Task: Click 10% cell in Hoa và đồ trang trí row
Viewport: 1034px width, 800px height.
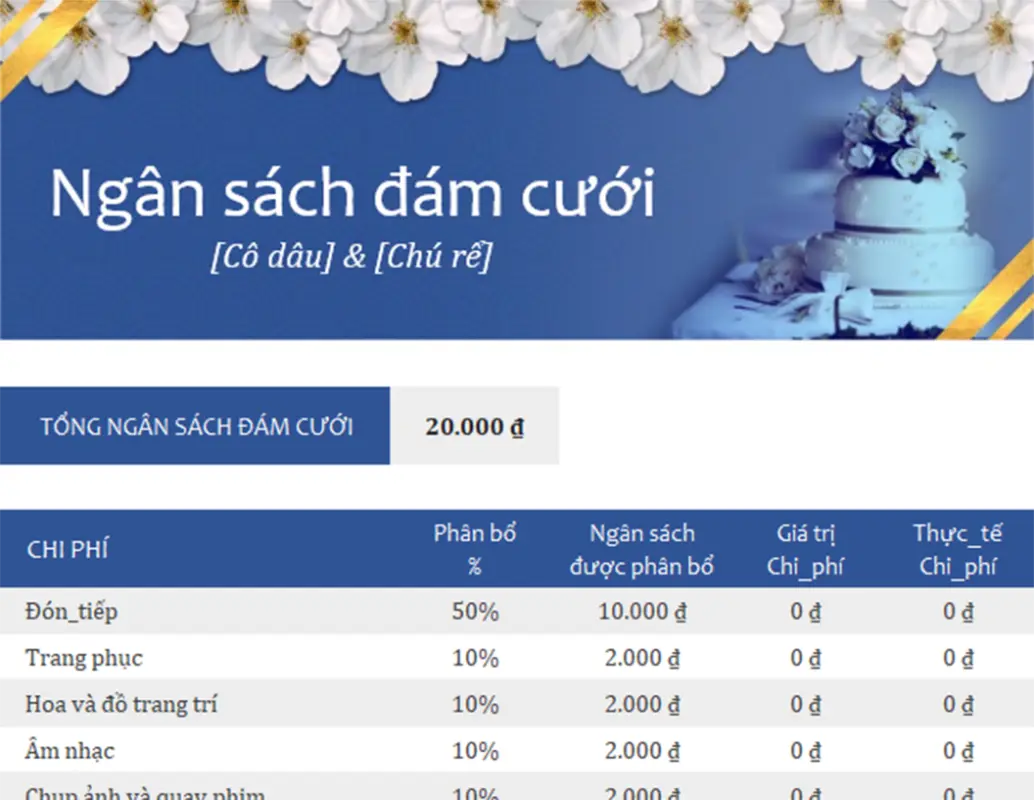Action: pos(475,704)
